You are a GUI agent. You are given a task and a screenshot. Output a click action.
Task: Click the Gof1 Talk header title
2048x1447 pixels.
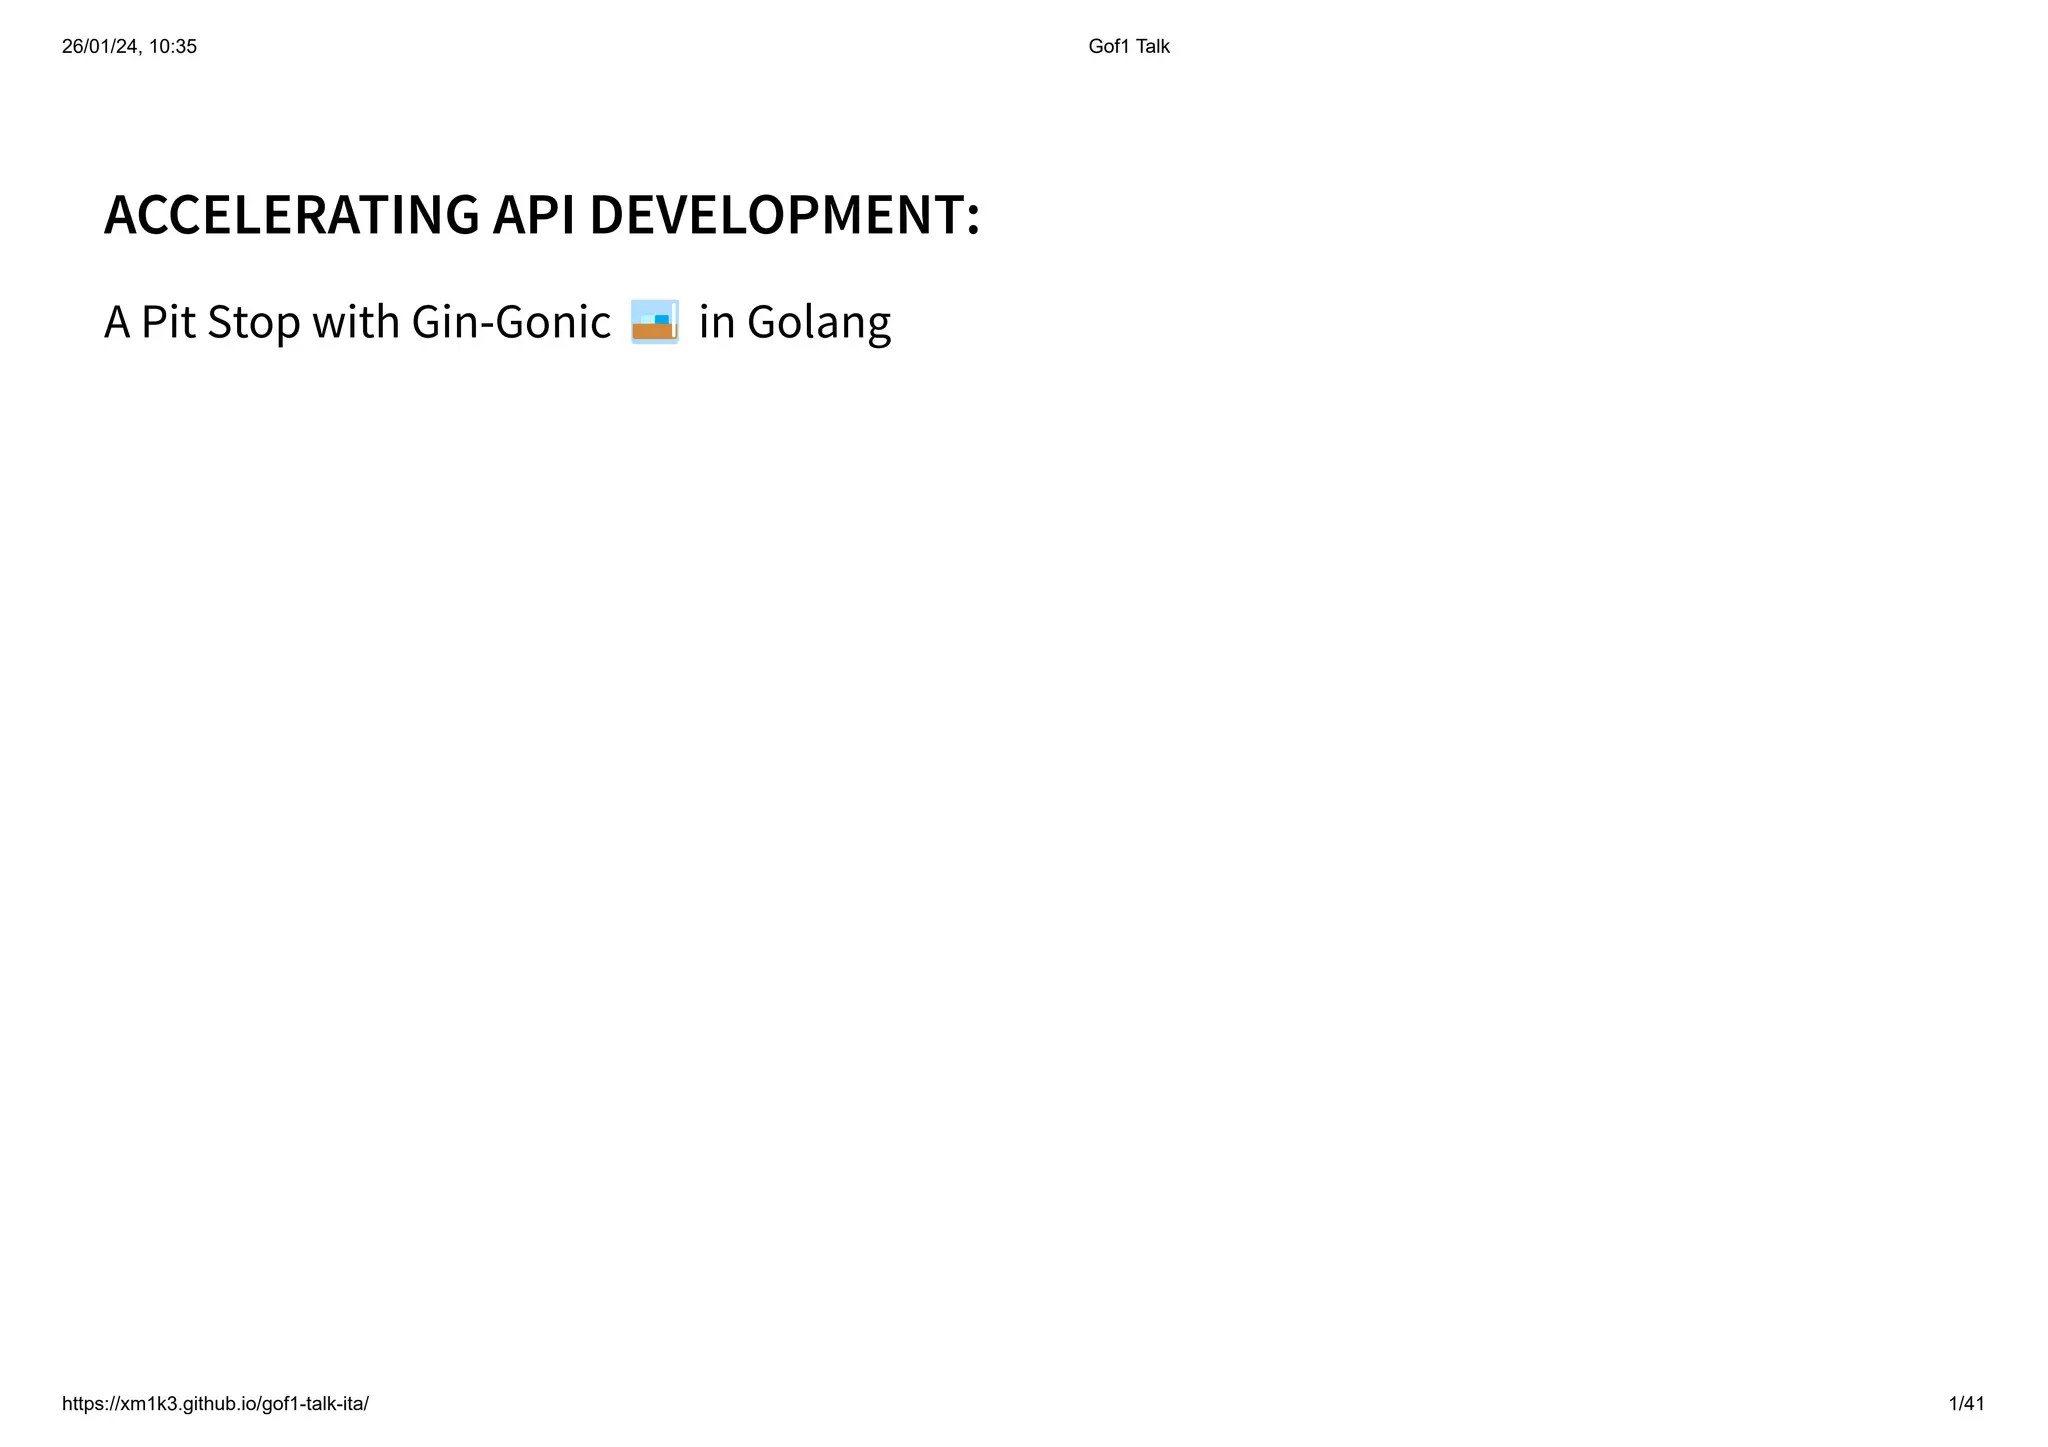1128,46
